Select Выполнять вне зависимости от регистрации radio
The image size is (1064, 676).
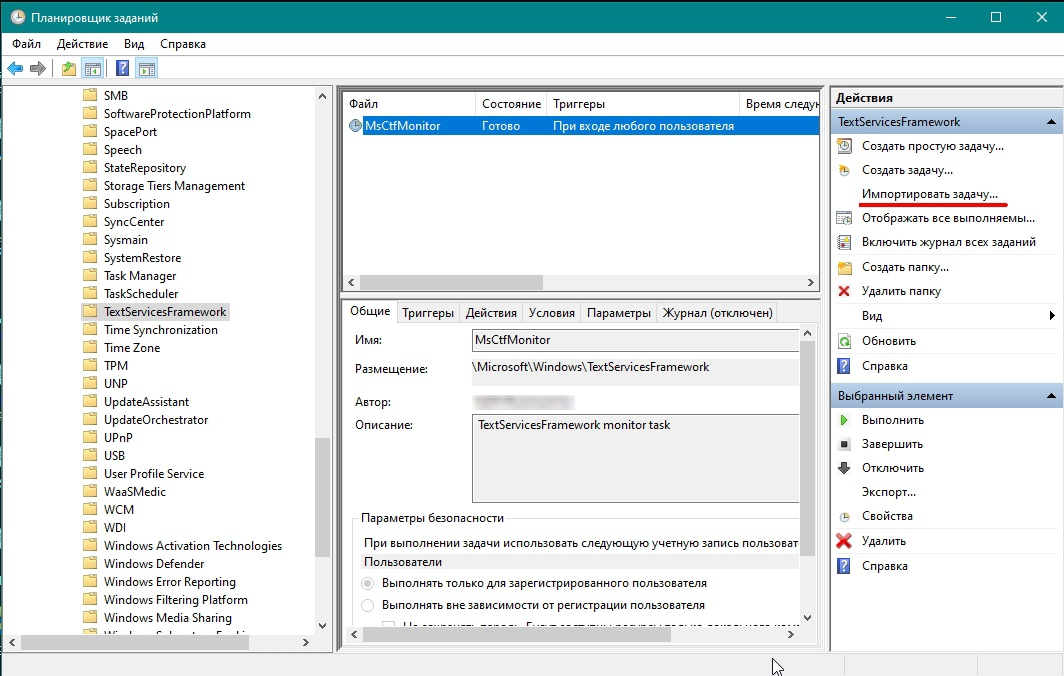click(368, 605)
